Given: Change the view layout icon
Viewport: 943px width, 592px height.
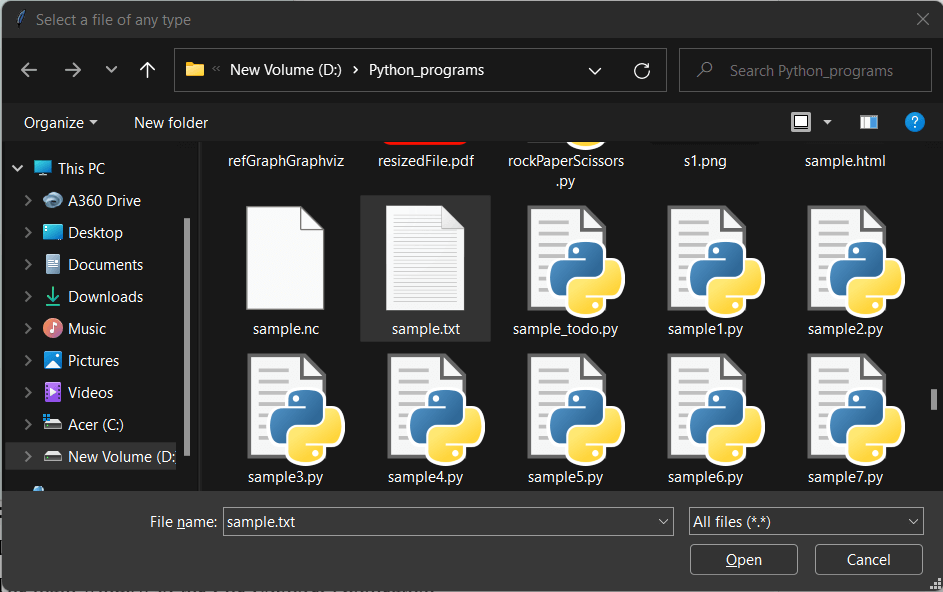Looking at the screenshot, I should click(x=801, y=121).
